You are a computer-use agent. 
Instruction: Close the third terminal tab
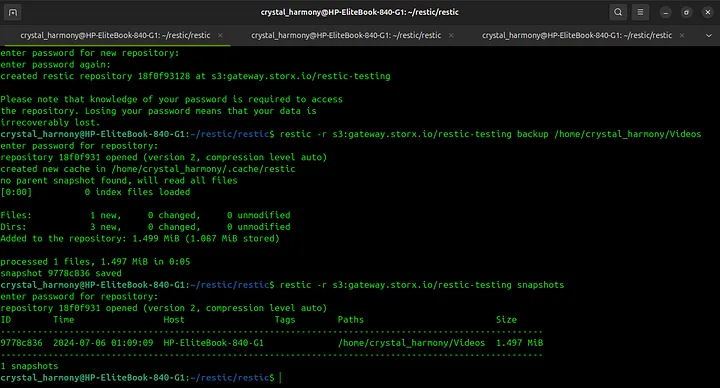682,35
